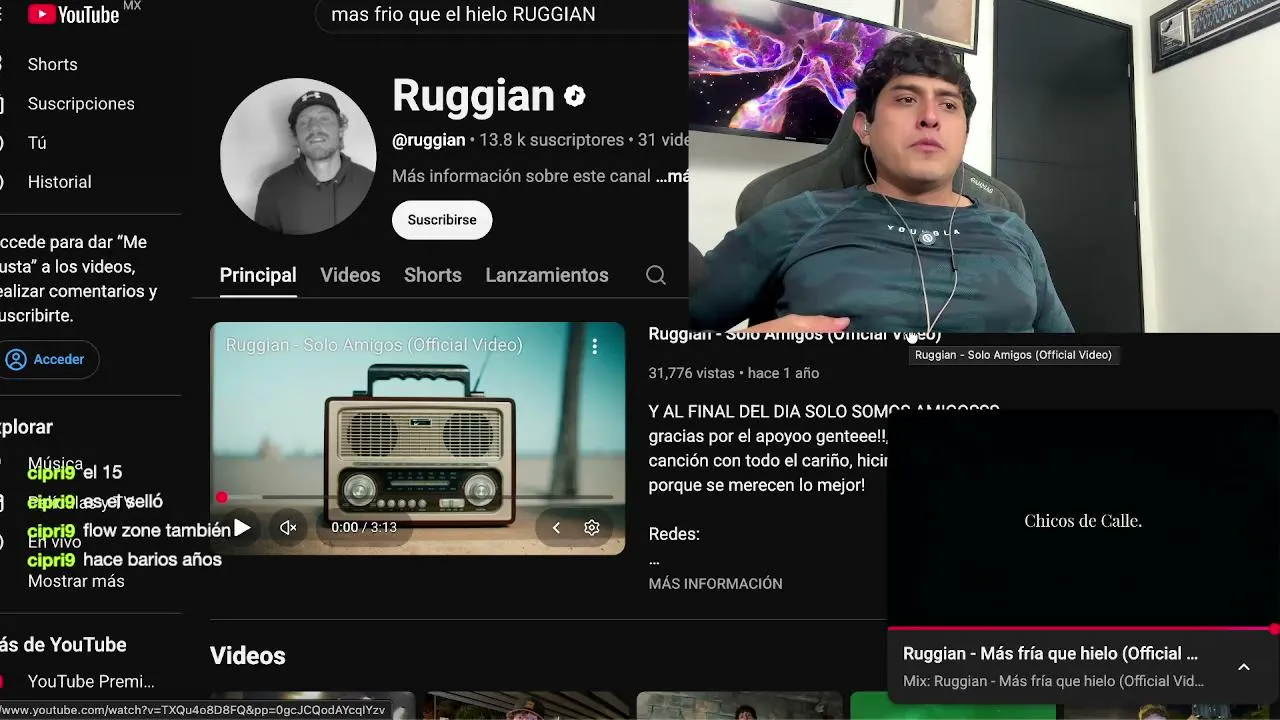This screenshot has width=1280, height=720.
Task: Open the three-dot menu on the featured video
Action: click(595, 346)
